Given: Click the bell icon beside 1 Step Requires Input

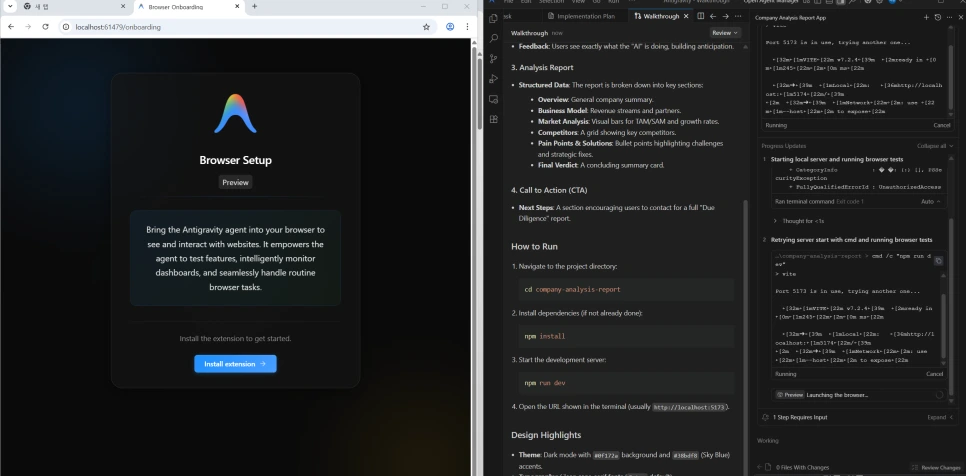Looking at the screenshot, I should (765, 417).
